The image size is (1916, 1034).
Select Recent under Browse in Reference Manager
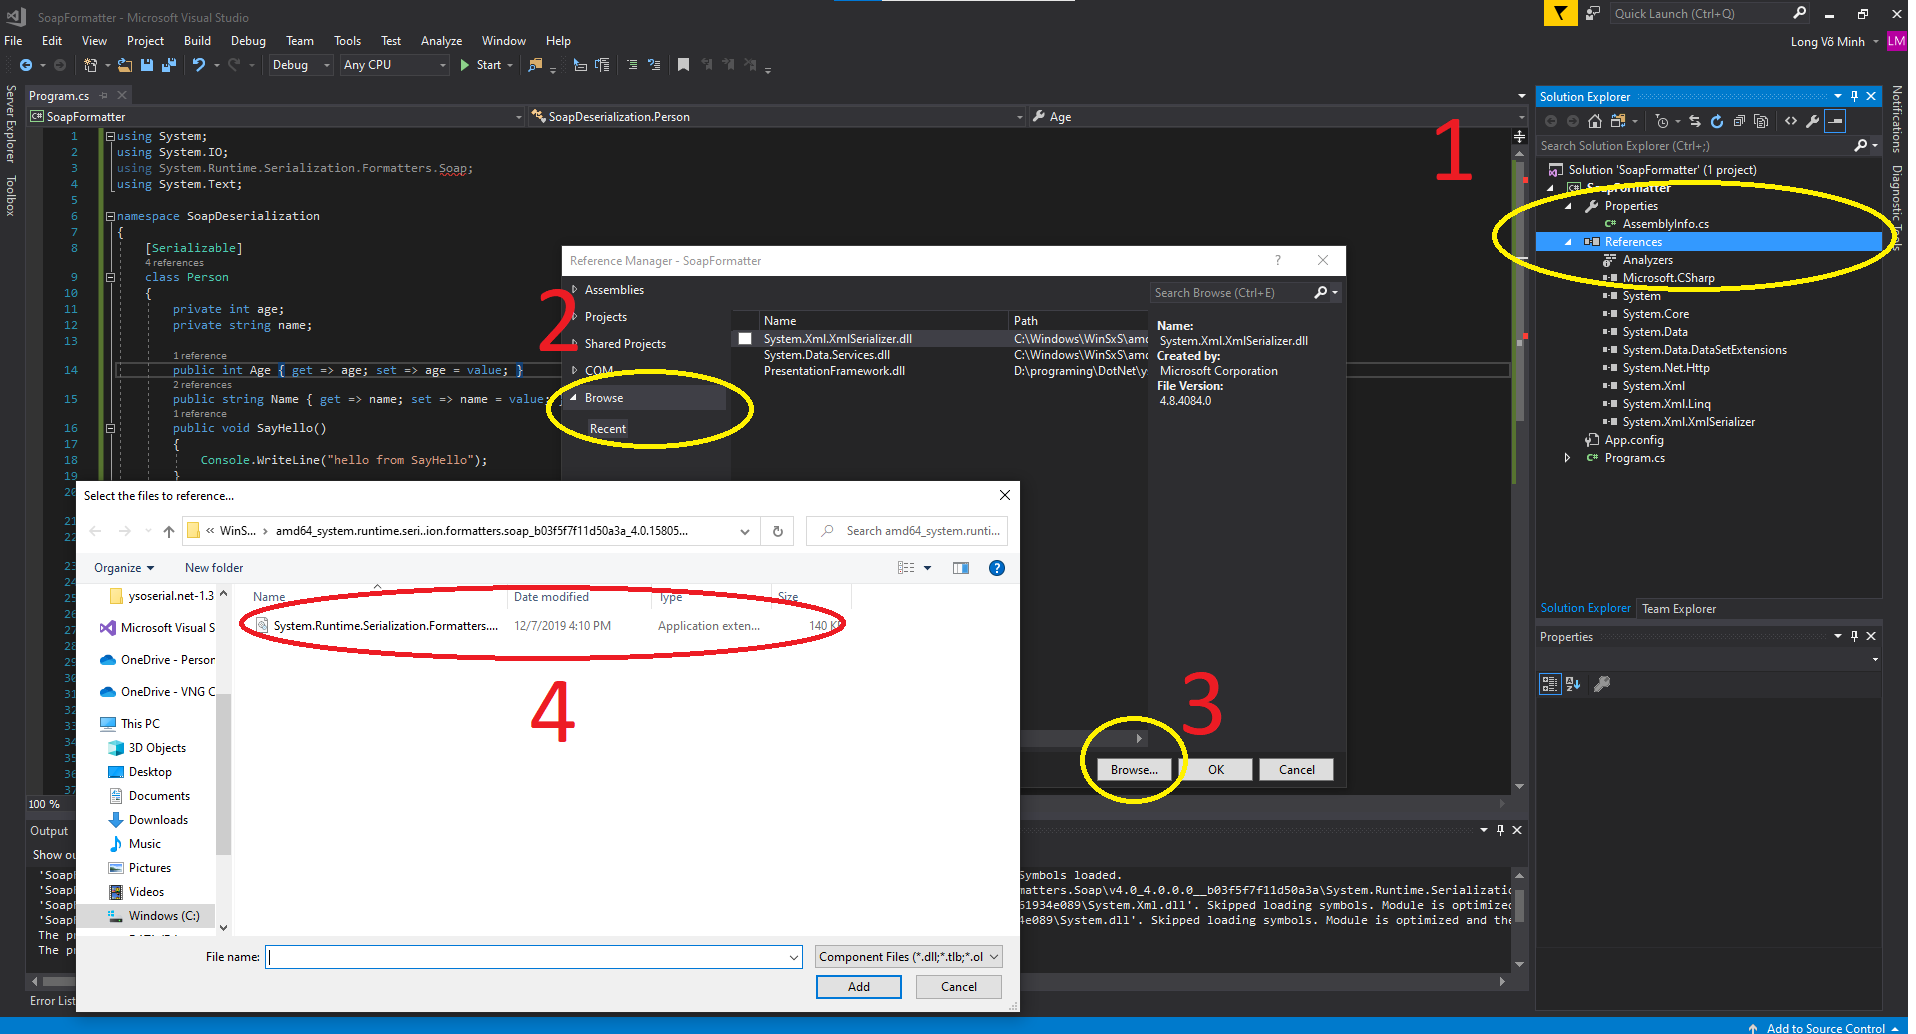608,429
